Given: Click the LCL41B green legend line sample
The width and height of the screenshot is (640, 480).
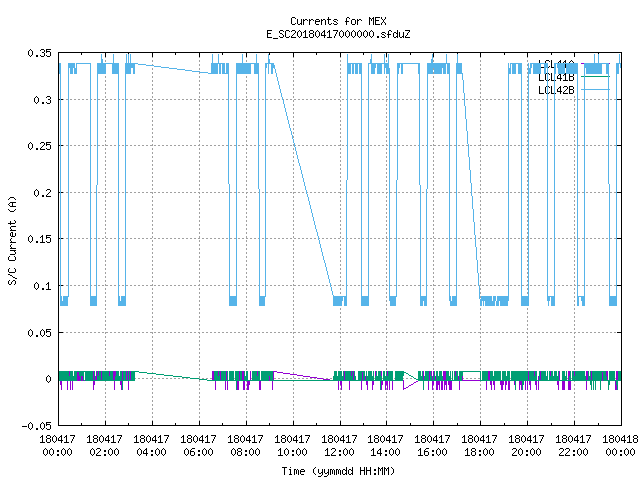Looking at the screenshot, I should coord(595,77).
